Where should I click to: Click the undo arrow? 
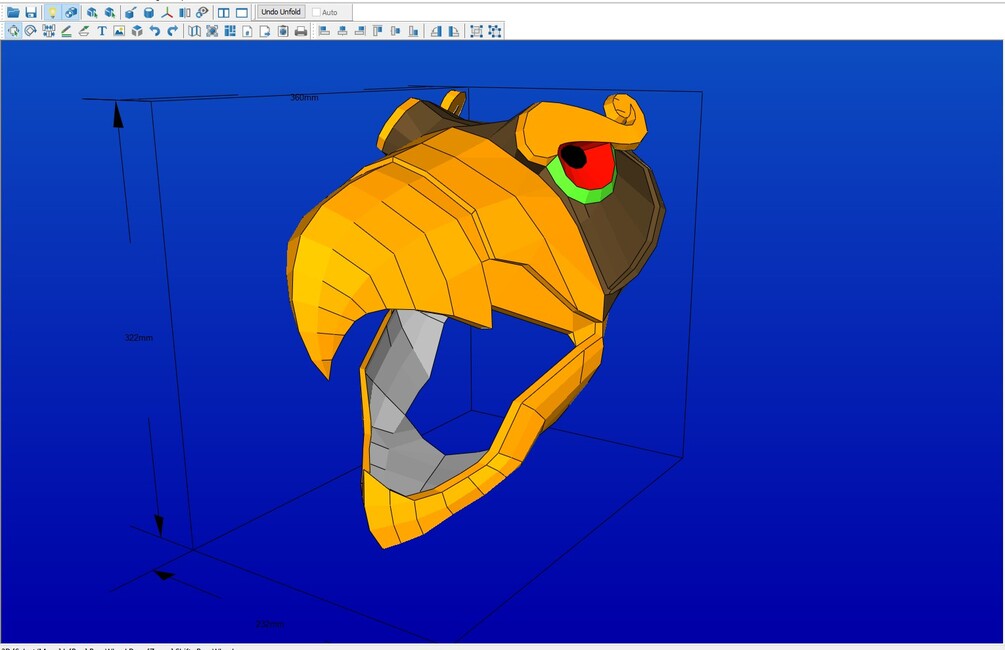[154, 31]
